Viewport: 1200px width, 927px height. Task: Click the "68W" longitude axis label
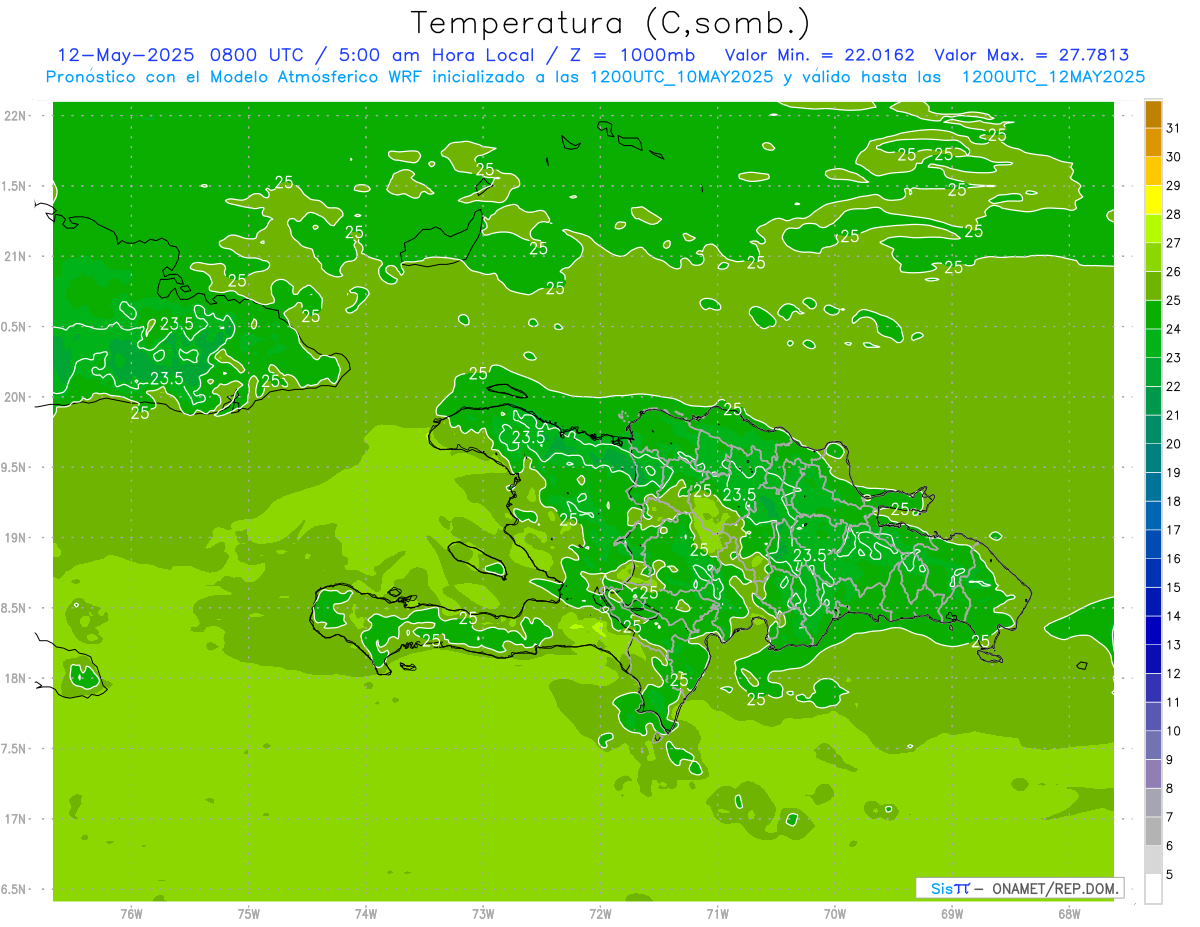pos(1069,914)
